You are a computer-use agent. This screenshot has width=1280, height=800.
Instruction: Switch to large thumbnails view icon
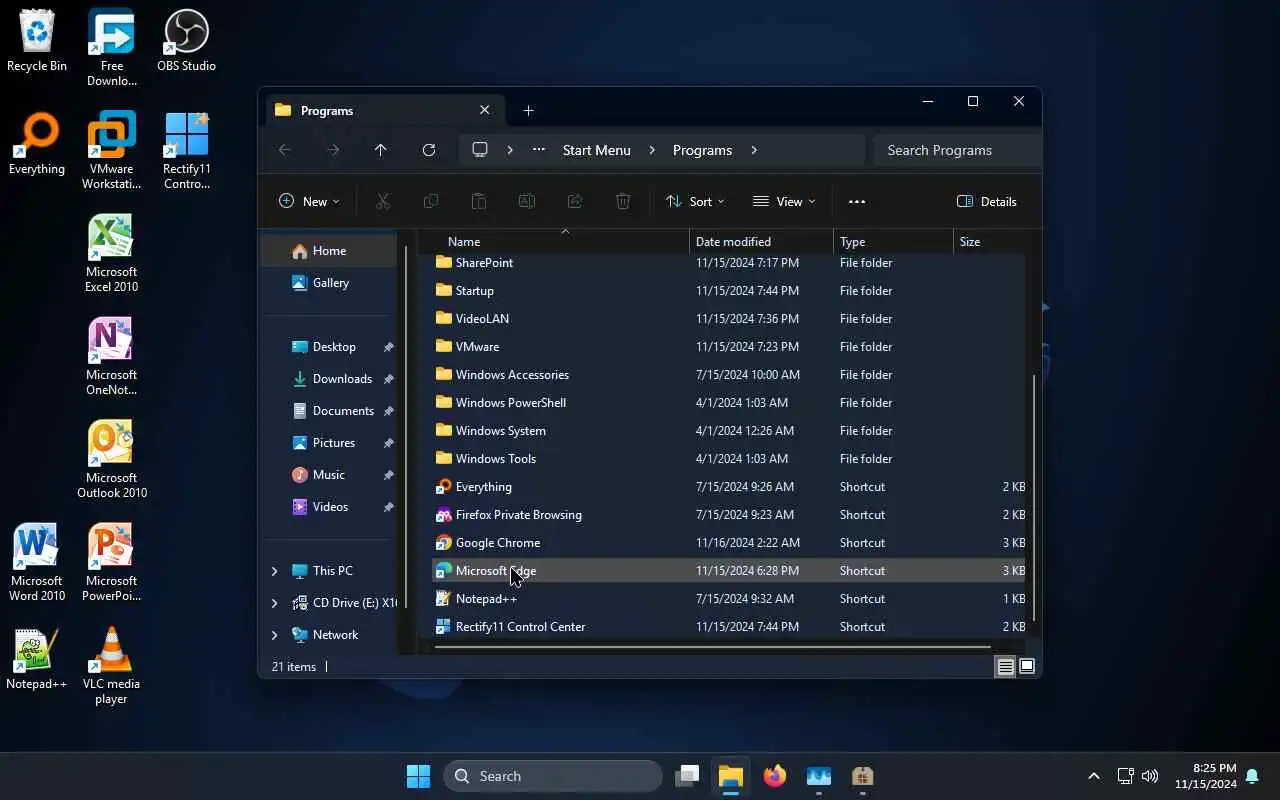tap(1027, 667)
